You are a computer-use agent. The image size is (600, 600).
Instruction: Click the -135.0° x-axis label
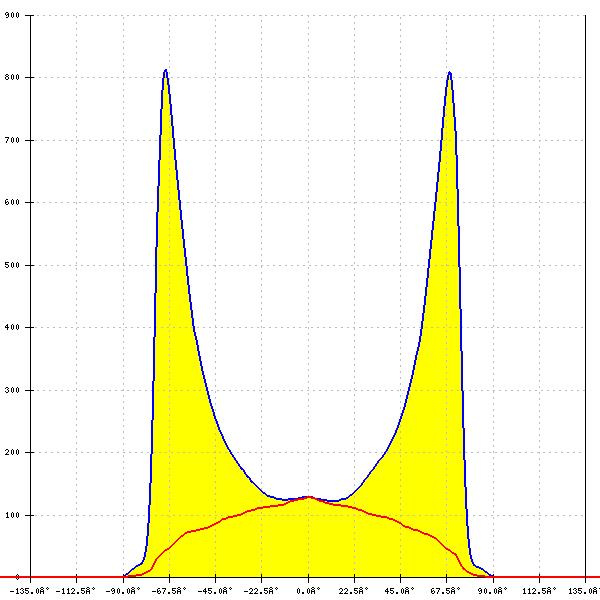[31, 590]
